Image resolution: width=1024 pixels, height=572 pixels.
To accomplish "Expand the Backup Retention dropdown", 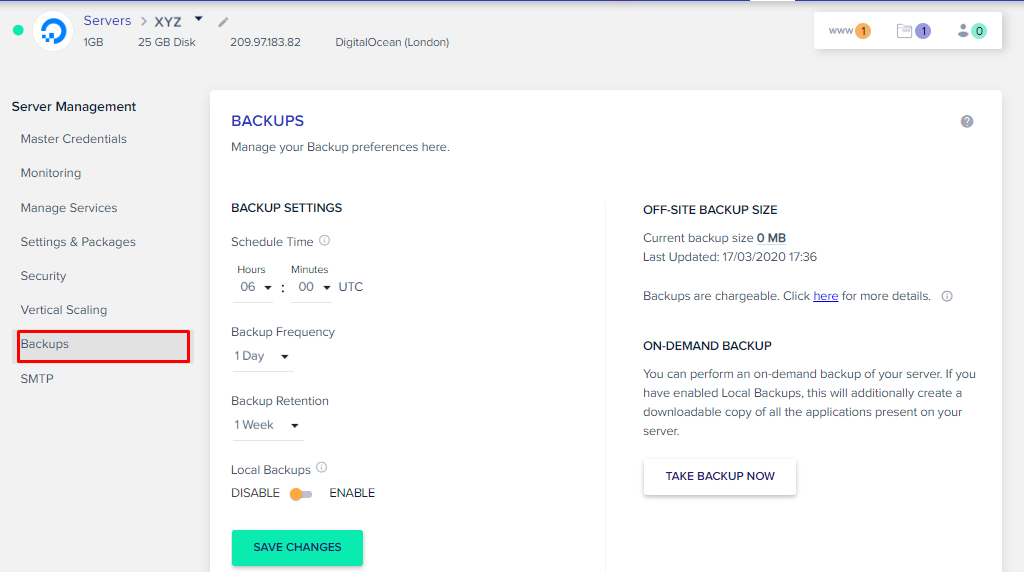I will [x=267, y=425].
